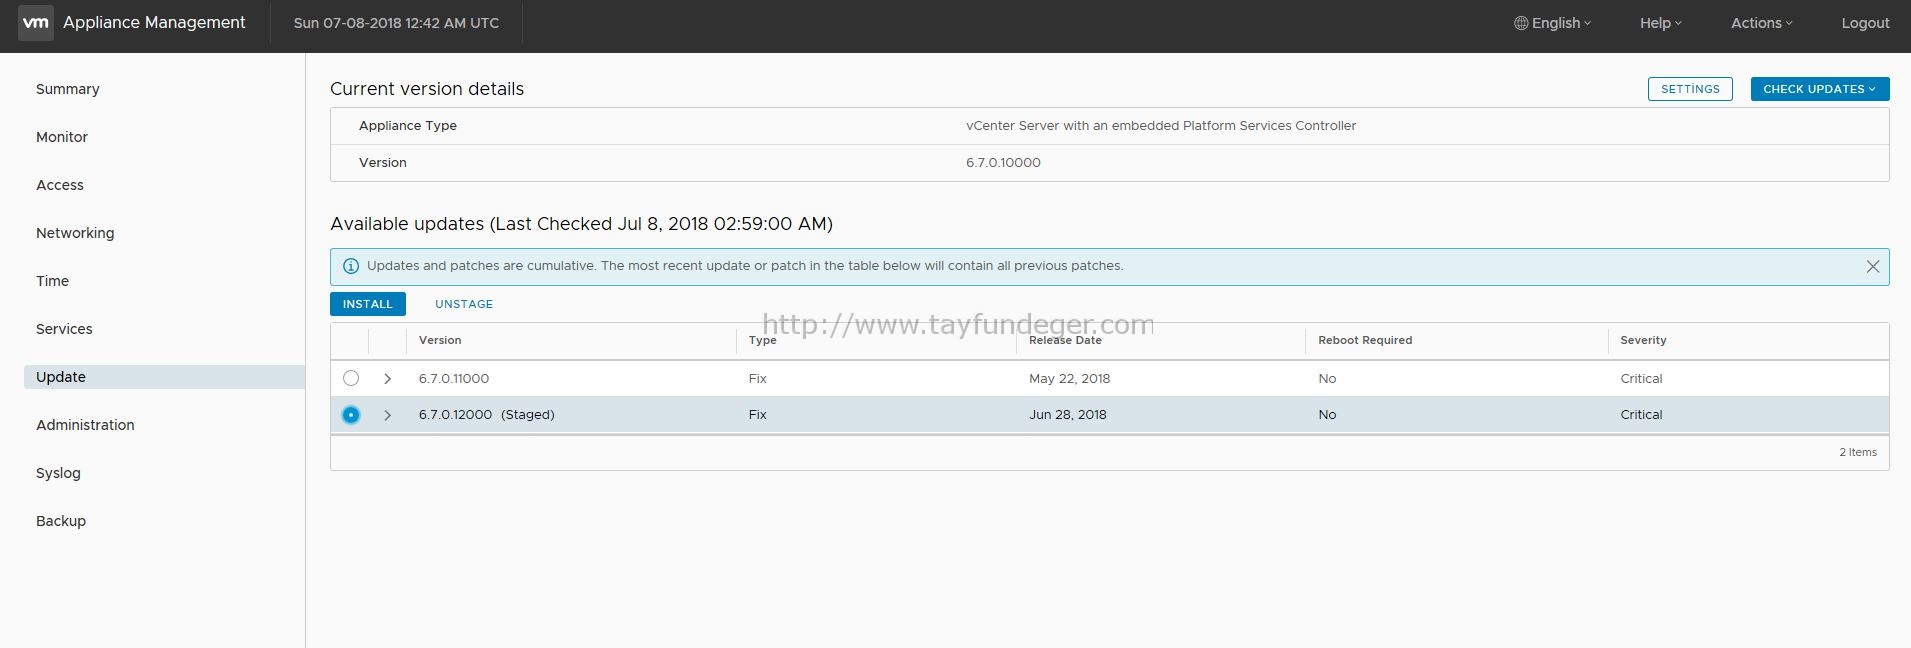
Task: Click the Critical severity of 6.7.0.11000
Action: (x=1641, y=379)
